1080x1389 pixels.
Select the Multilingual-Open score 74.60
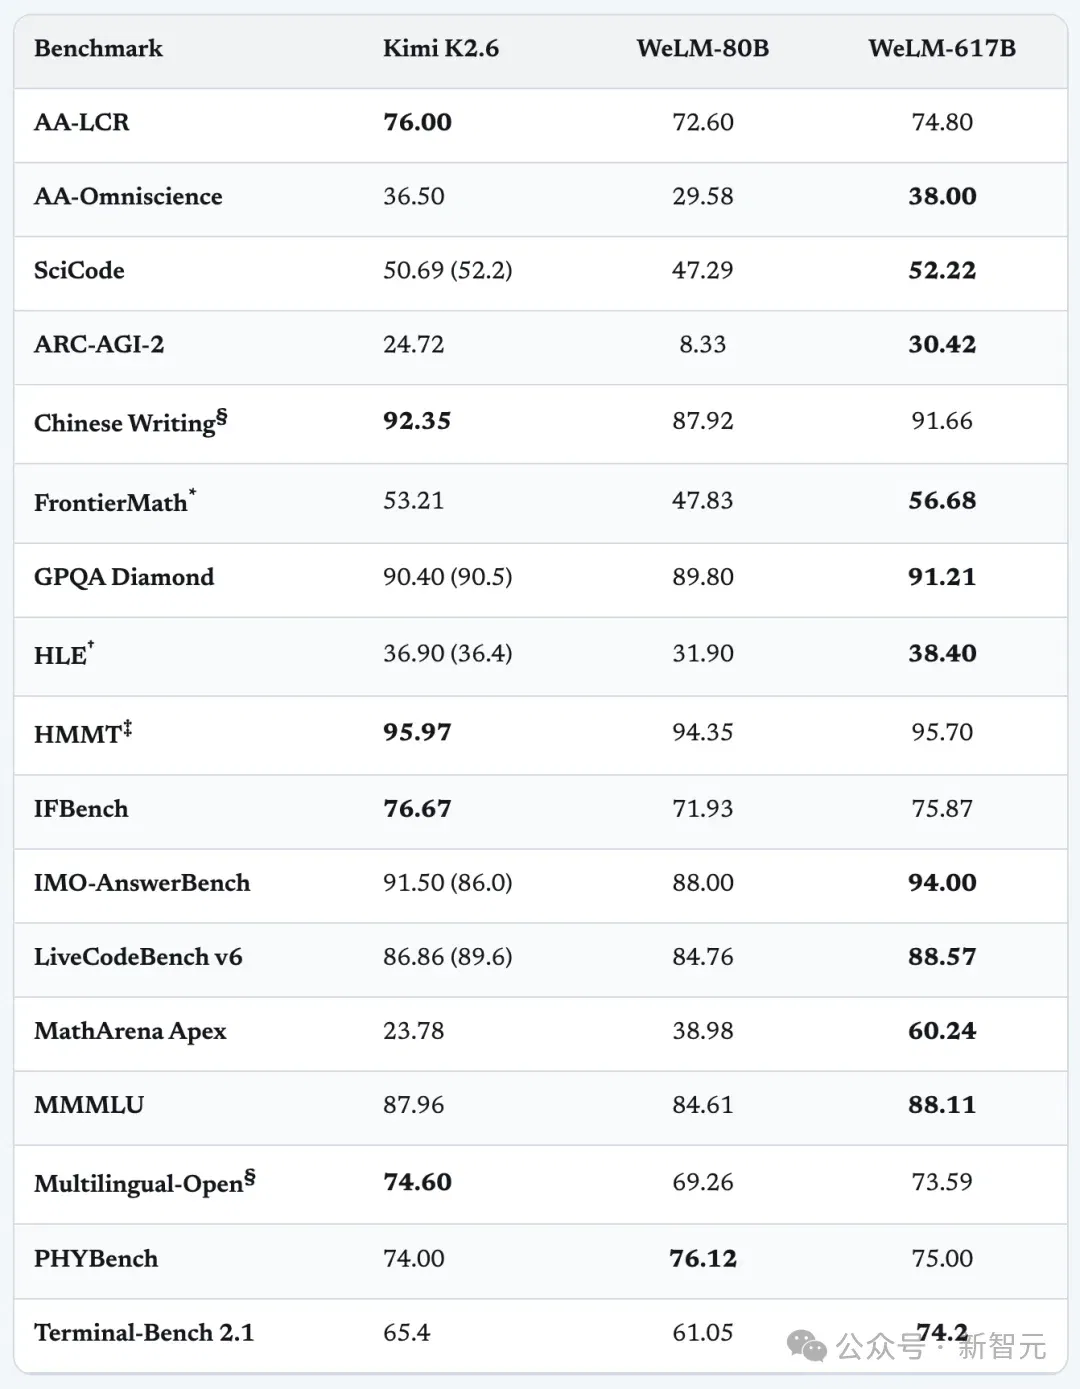417,1182
